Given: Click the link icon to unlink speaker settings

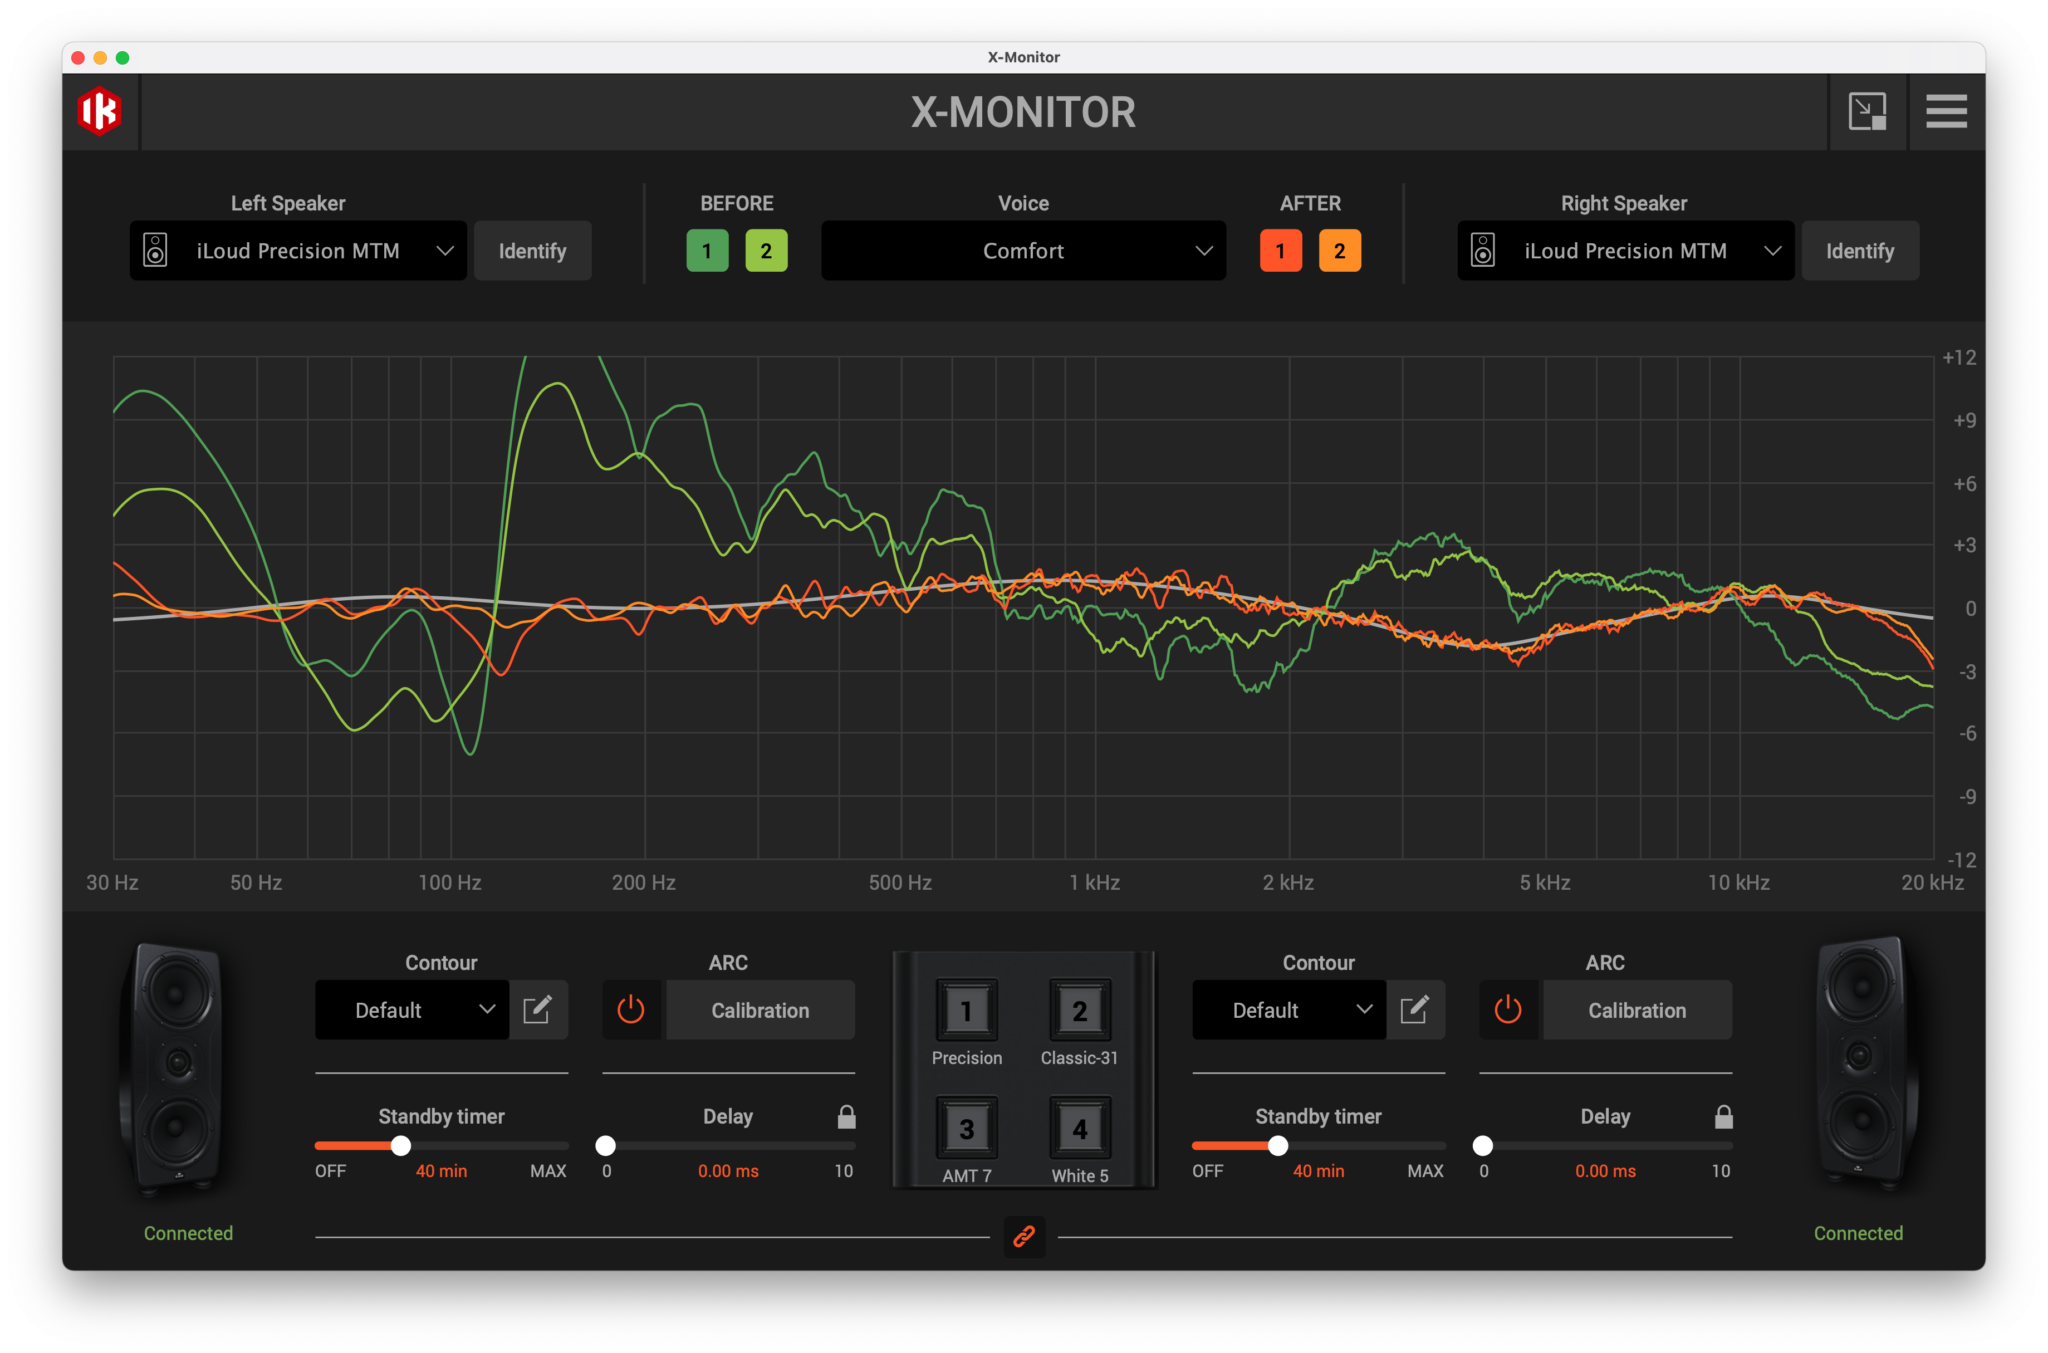Looking at the screenshot, I should (x=1024, y=1237).
